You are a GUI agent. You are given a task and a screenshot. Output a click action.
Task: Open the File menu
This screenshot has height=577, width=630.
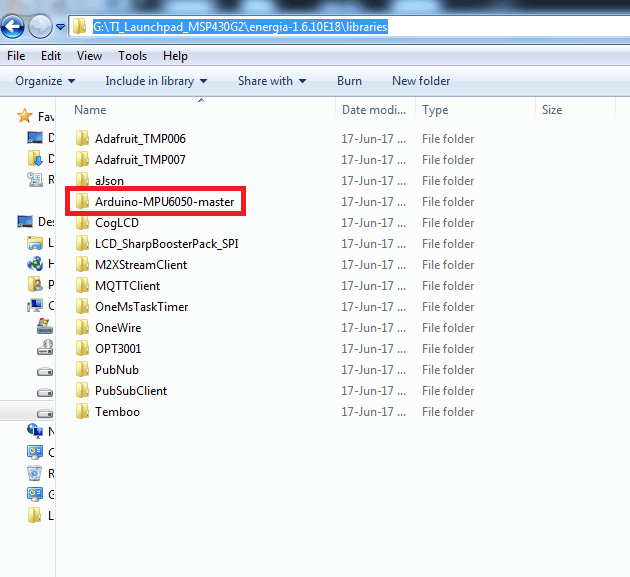pos(16,56)
